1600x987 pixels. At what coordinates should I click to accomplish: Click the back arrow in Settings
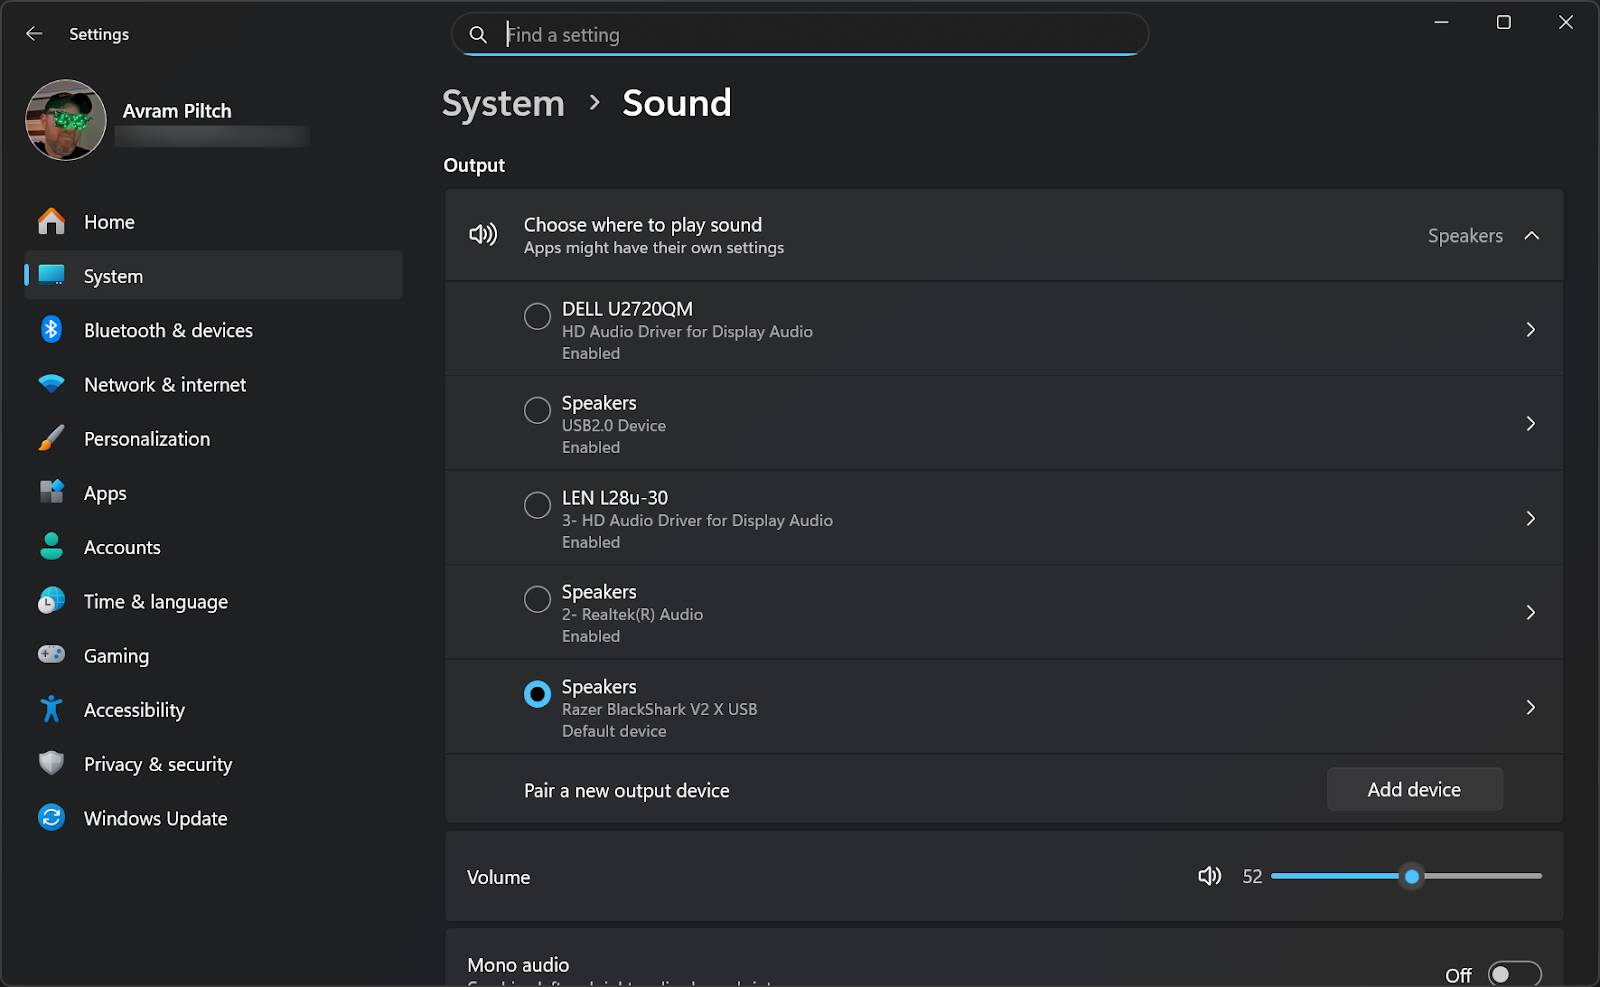34,34
